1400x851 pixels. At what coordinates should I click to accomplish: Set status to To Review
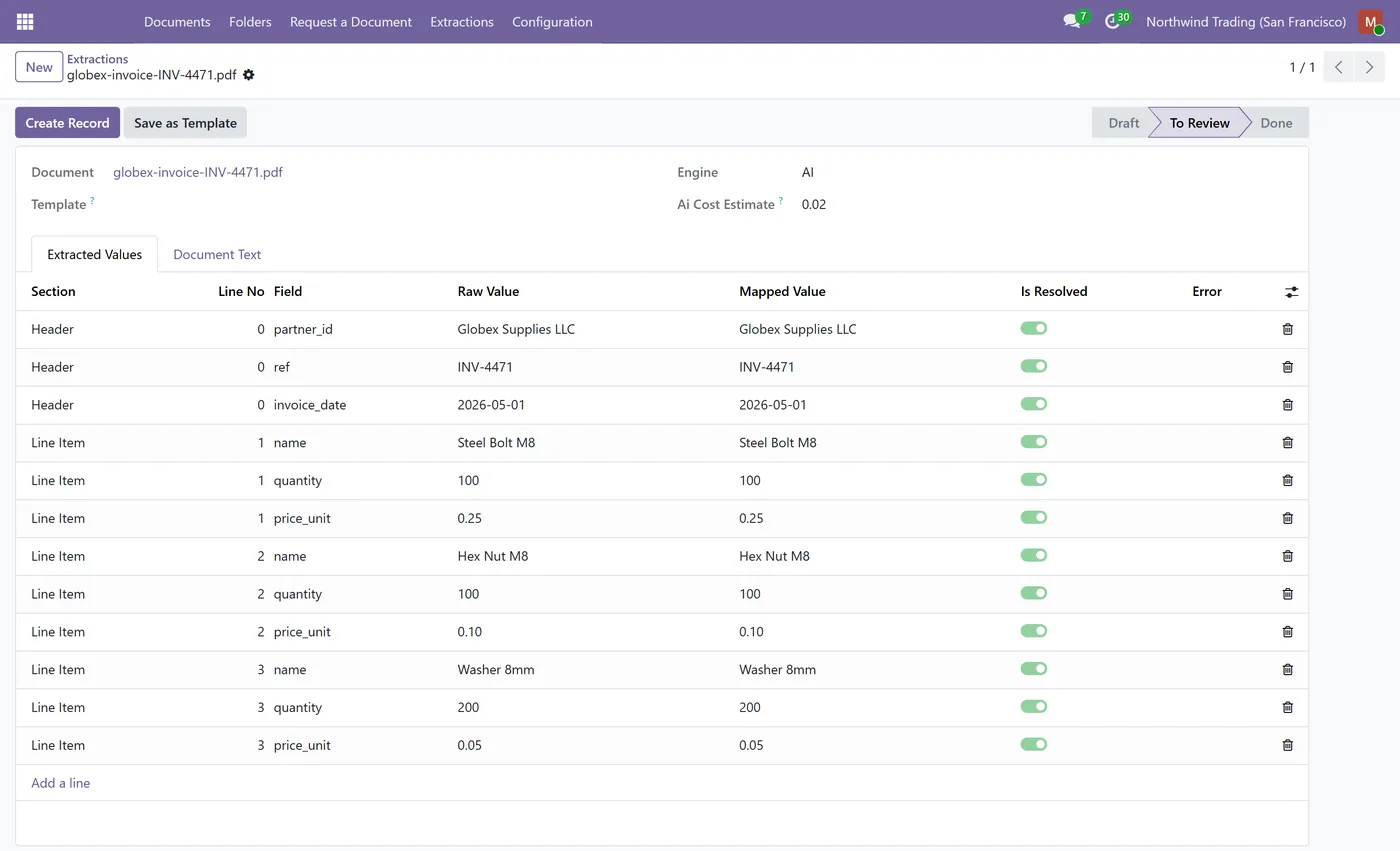(1199, 123)
